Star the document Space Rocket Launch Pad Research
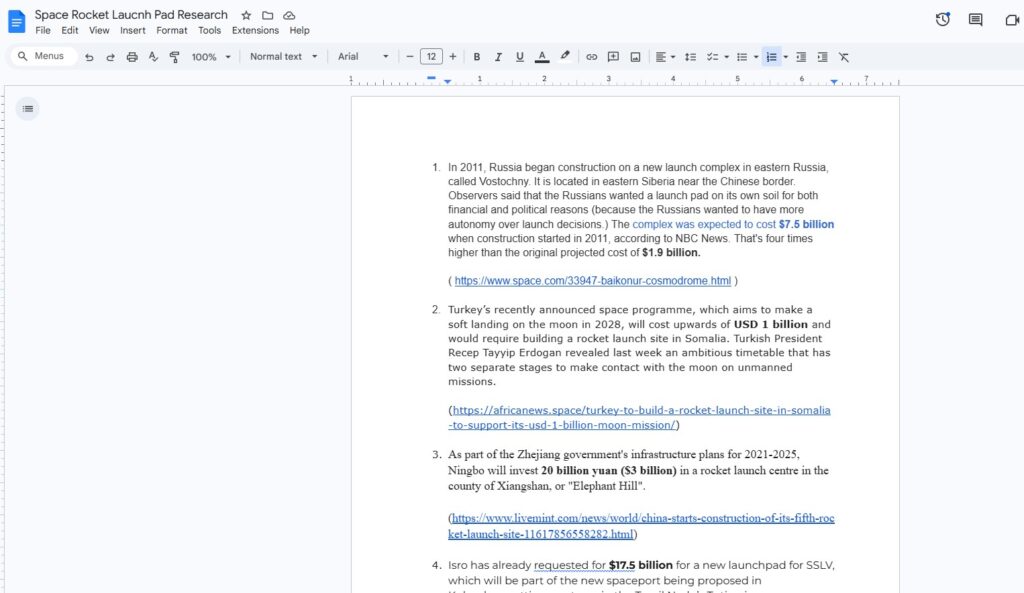 [x=246, y=15]
